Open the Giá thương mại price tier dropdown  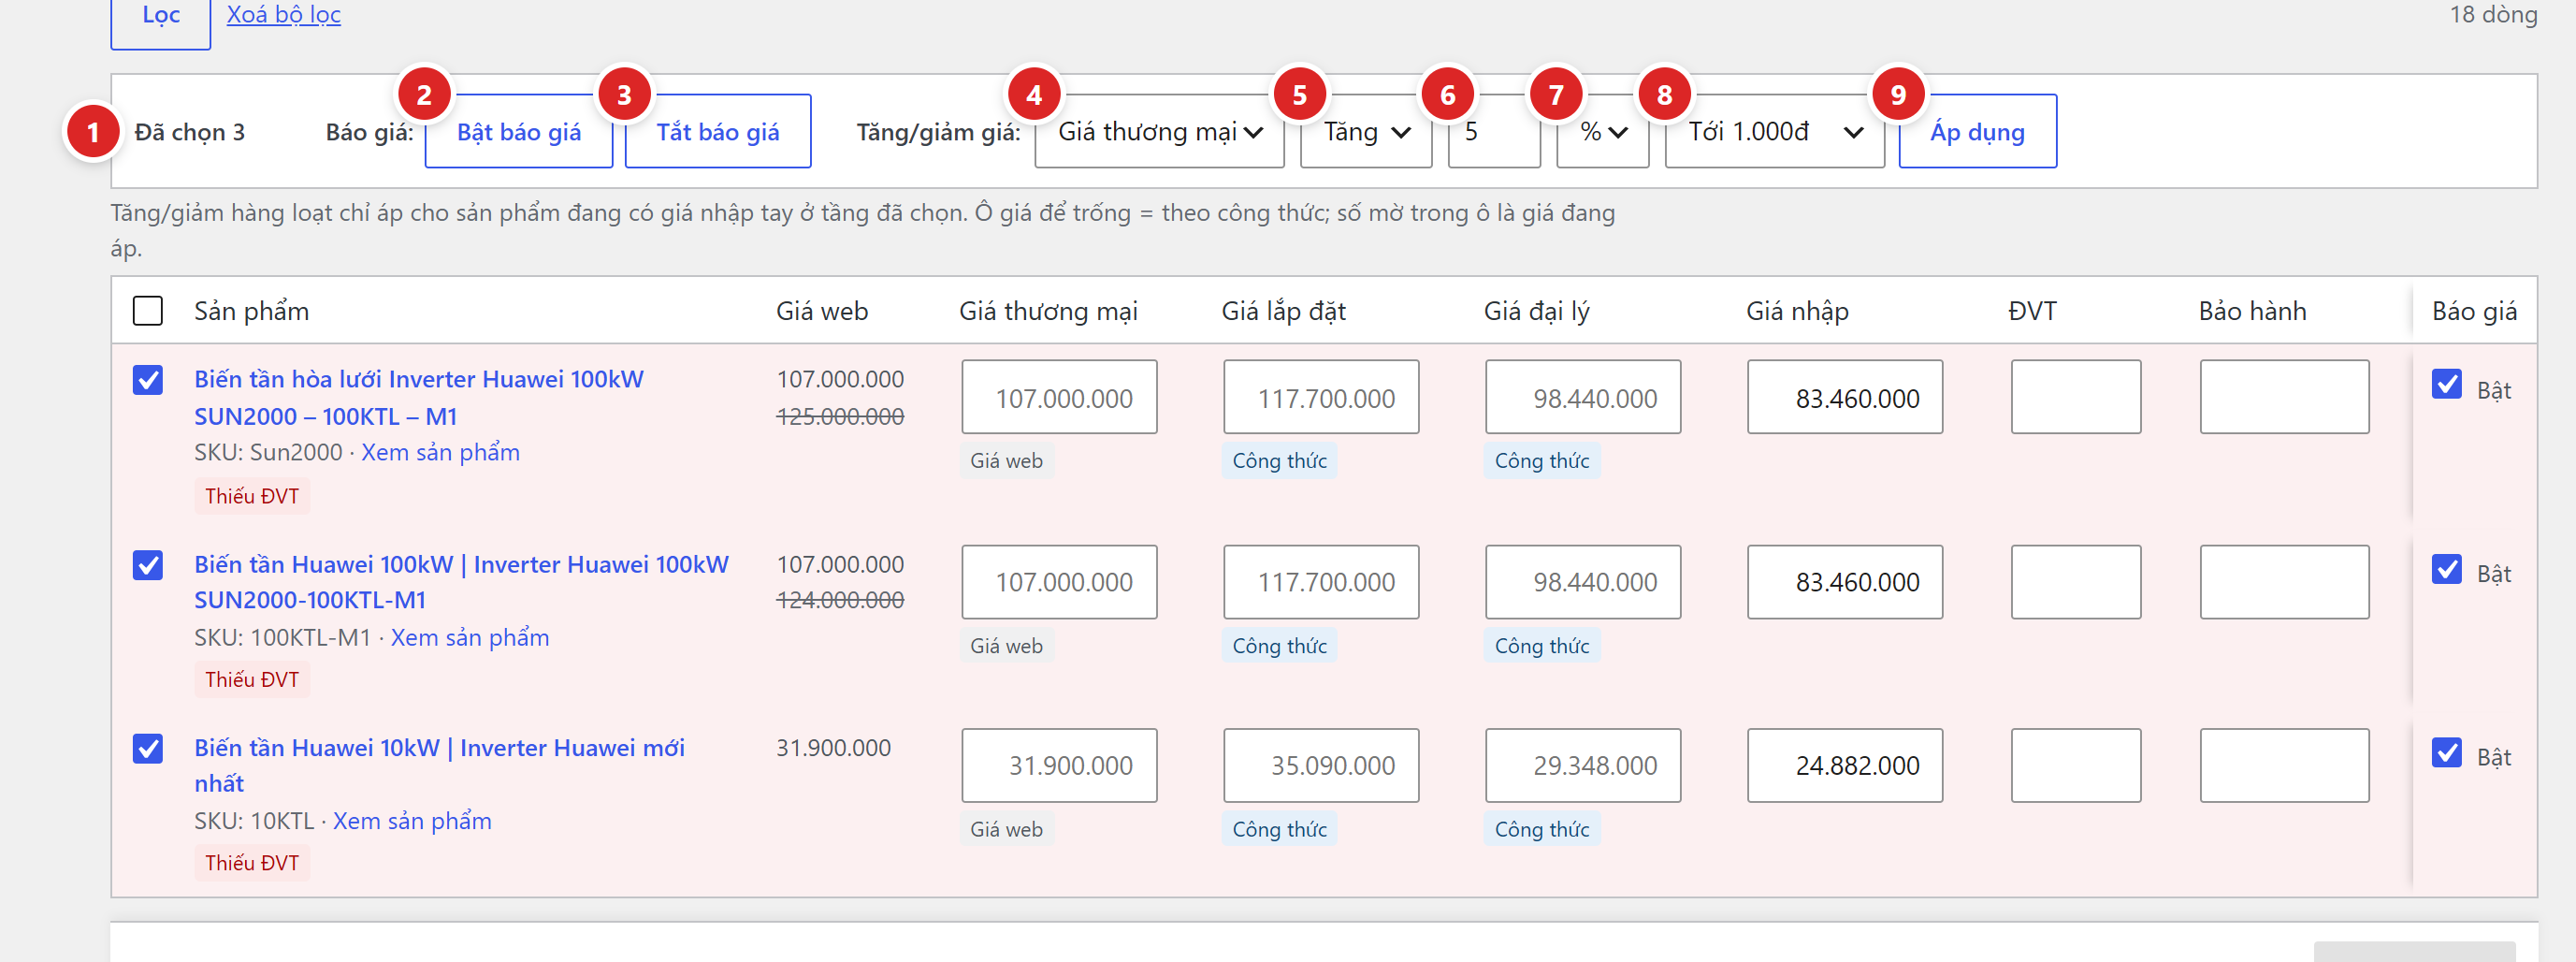click(1160, 132)
